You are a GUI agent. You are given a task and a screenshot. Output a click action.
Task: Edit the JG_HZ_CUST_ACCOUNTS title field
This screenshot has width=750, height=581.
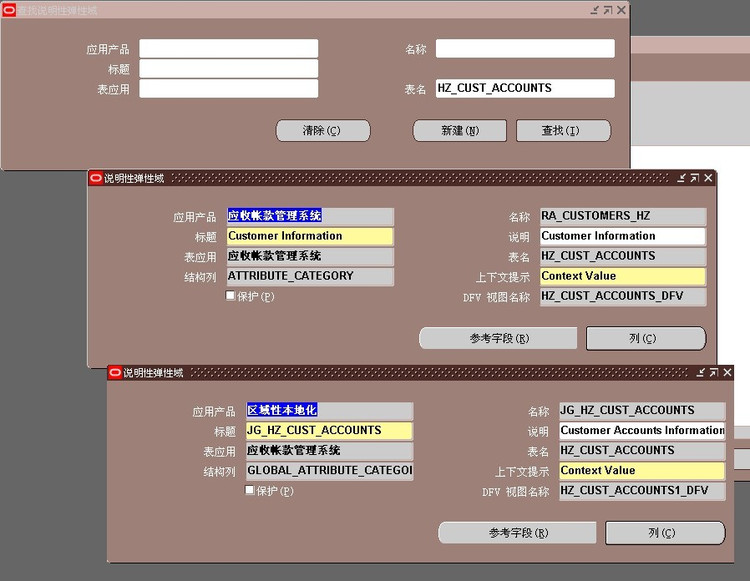[x=330, y=431]
